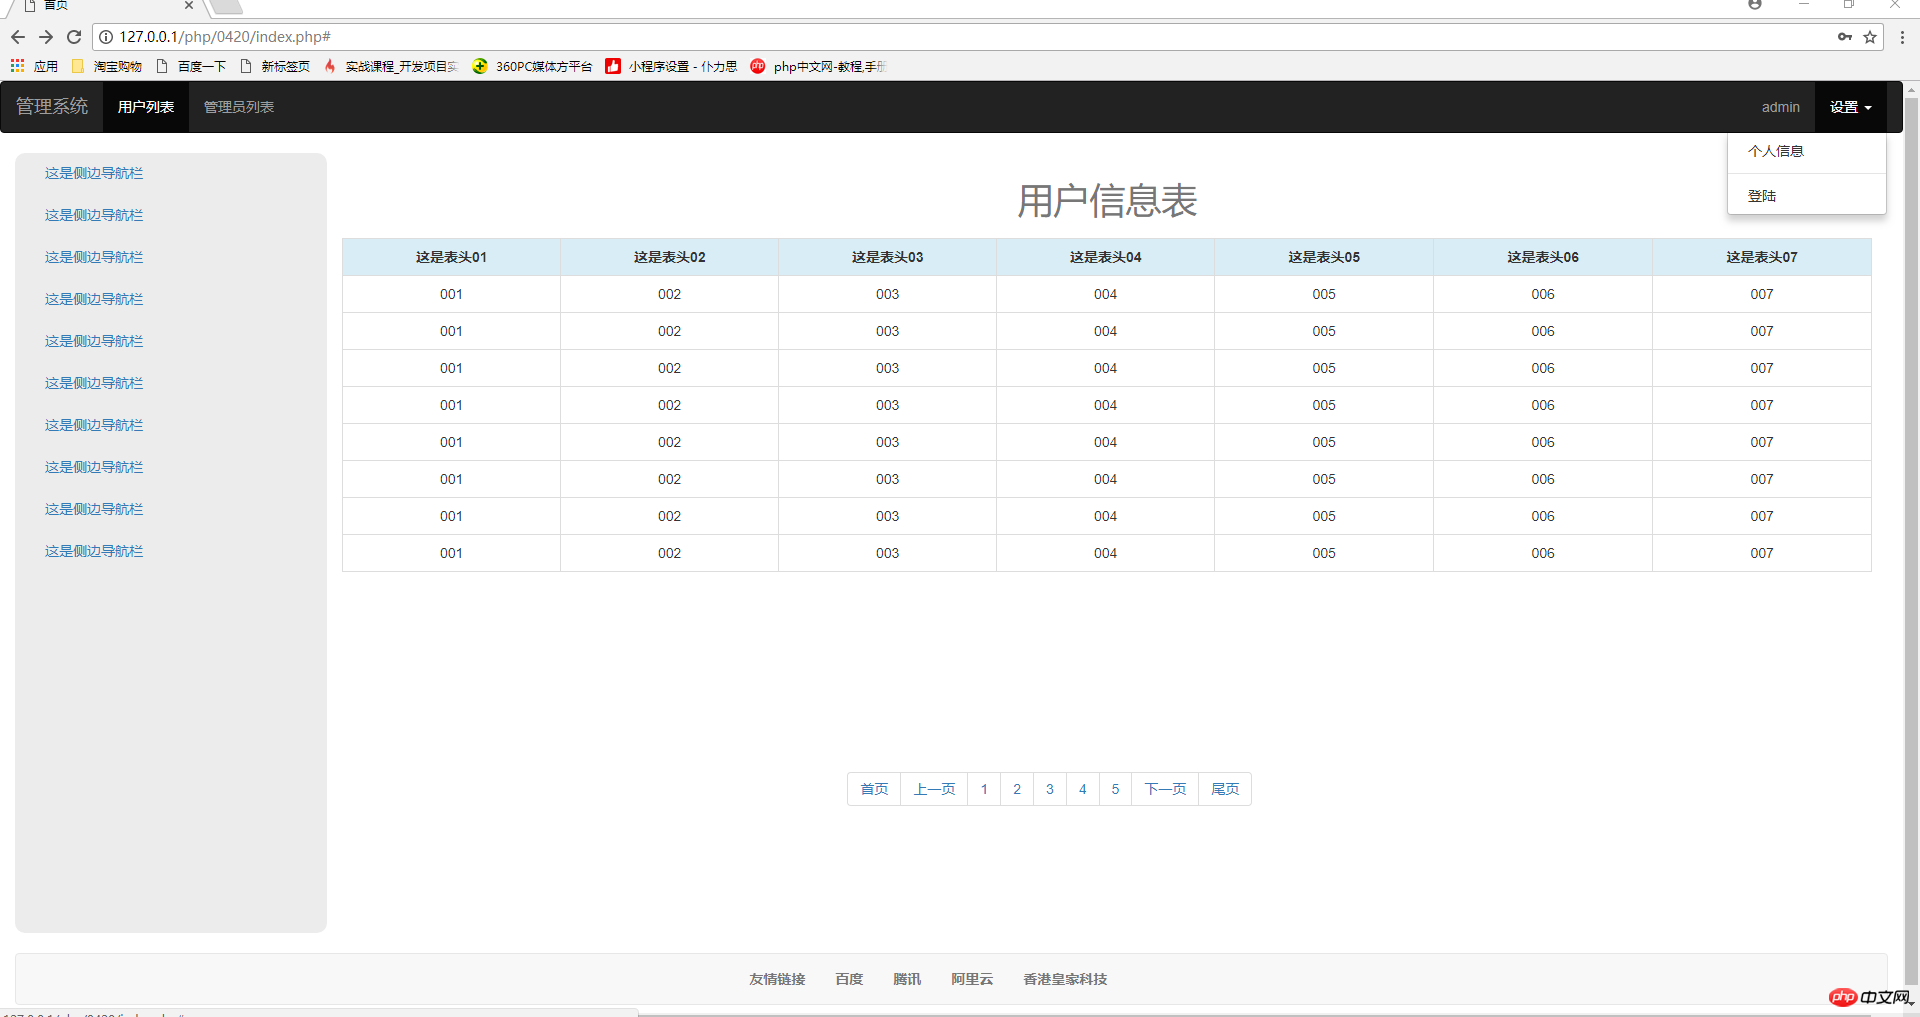This screenshot has width=1920, height=1017.
Task: Open the 阿里云 footer link
Action: coord(972,979)
